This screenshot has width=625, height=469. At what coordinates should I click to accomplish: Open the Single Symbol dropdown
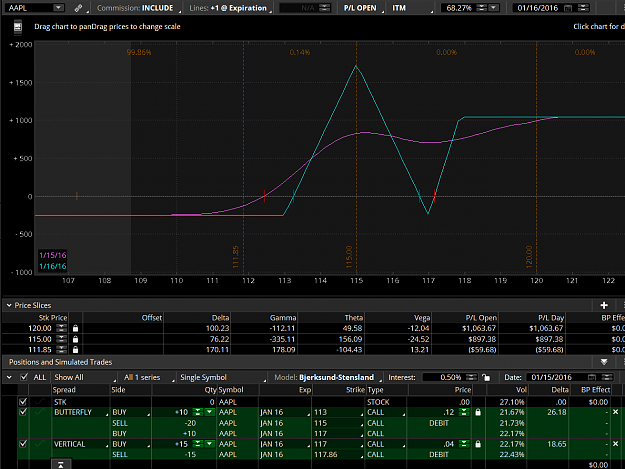(222, 377)
